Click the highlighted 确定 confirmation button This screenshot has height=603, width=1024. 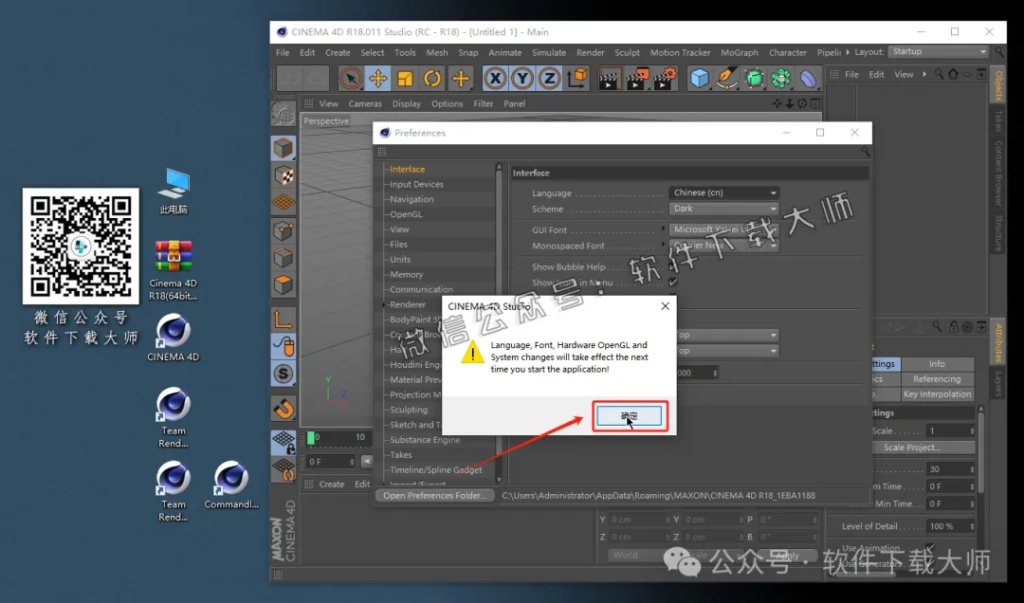point(628,416)
